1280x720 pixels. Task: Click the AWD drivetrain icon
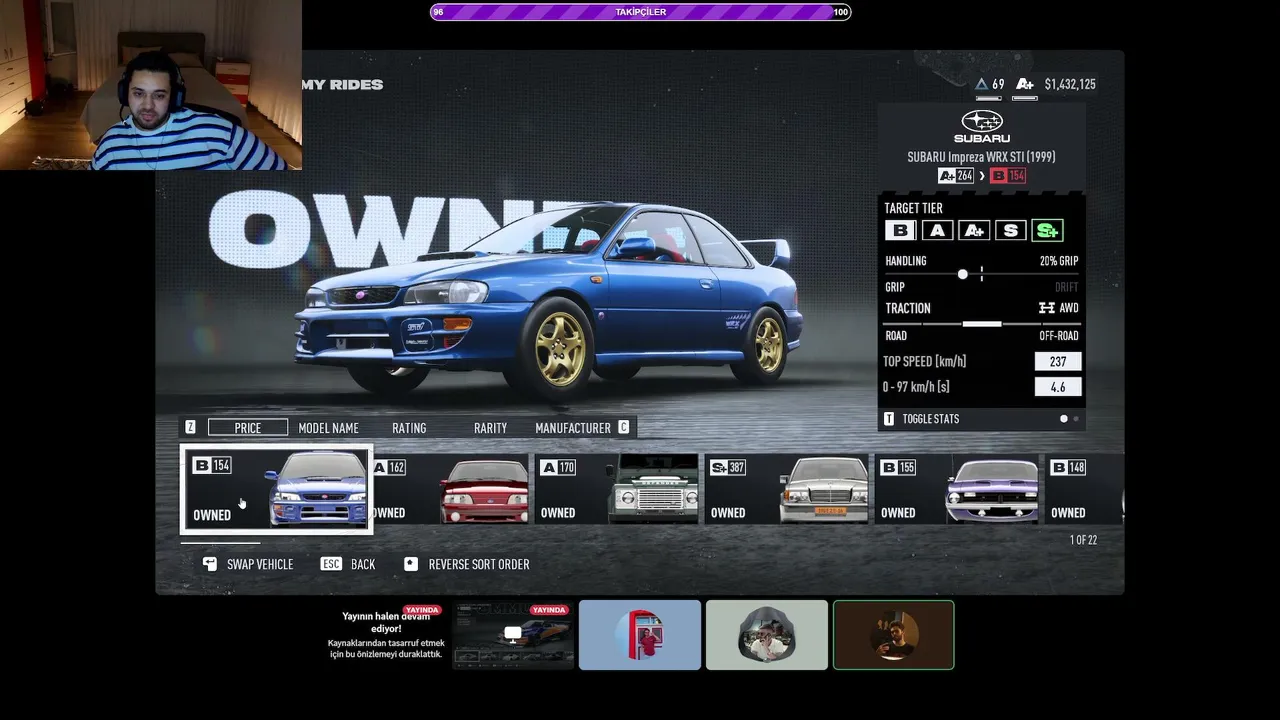[x=1047, y=308]
